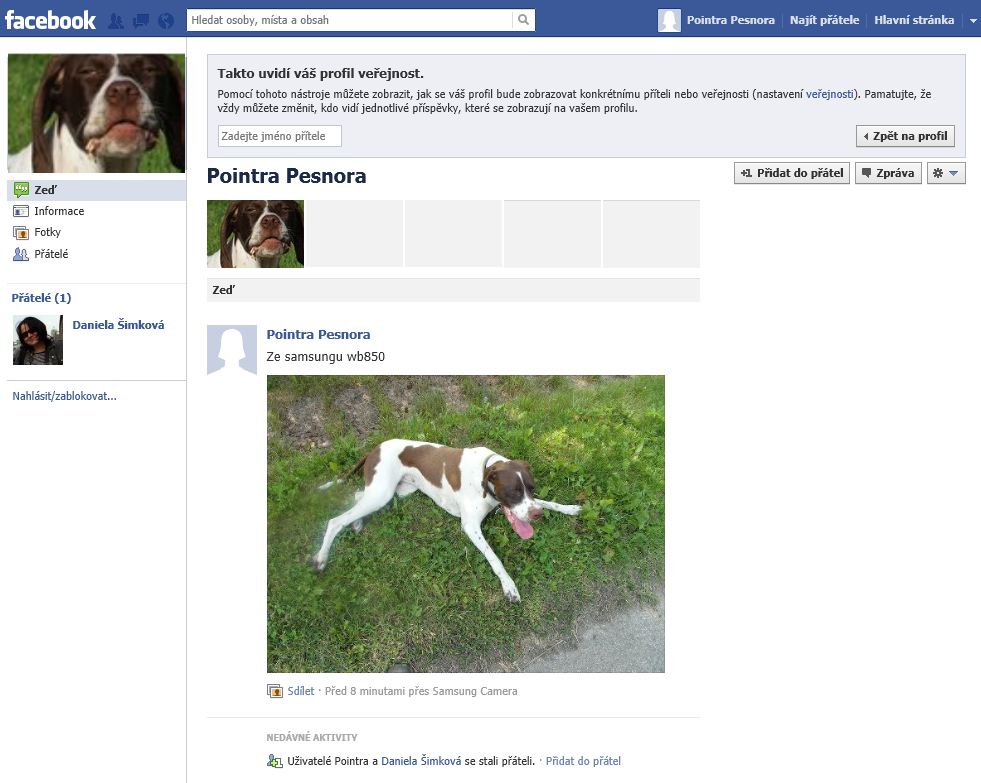The image size is (981, 783).
Task: Open Přátelé in the left sidebar
Action: pyautogui.click(x=51, y=254)
